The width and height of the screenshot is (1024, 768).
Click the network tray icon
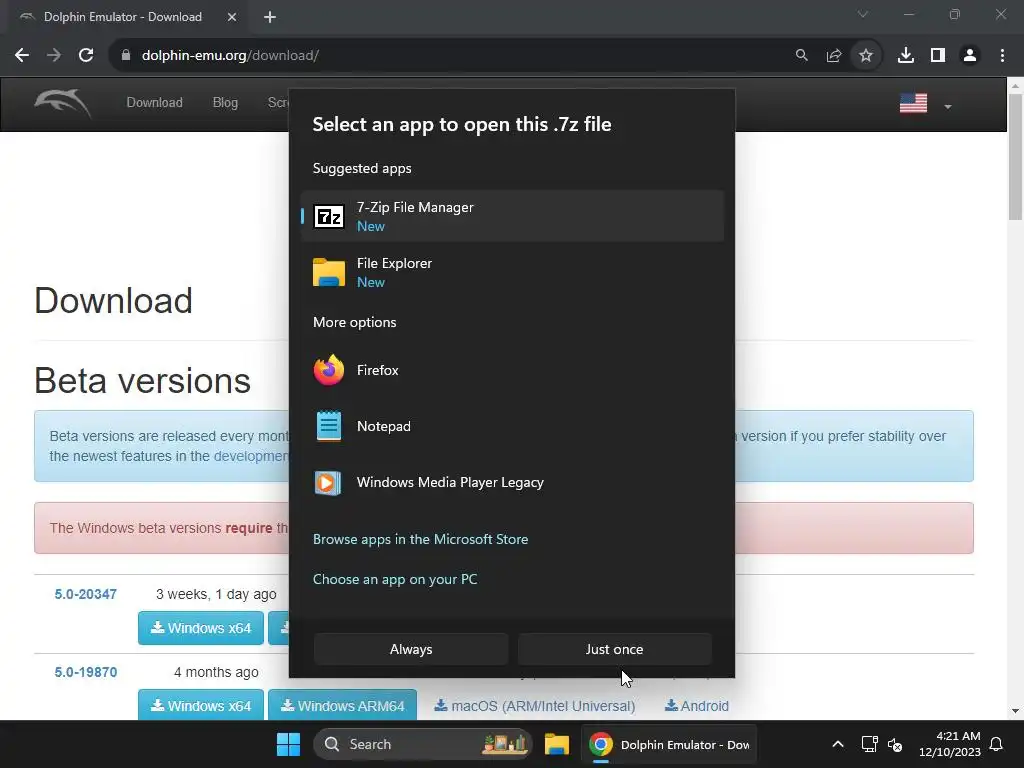[x=869, y=744]
